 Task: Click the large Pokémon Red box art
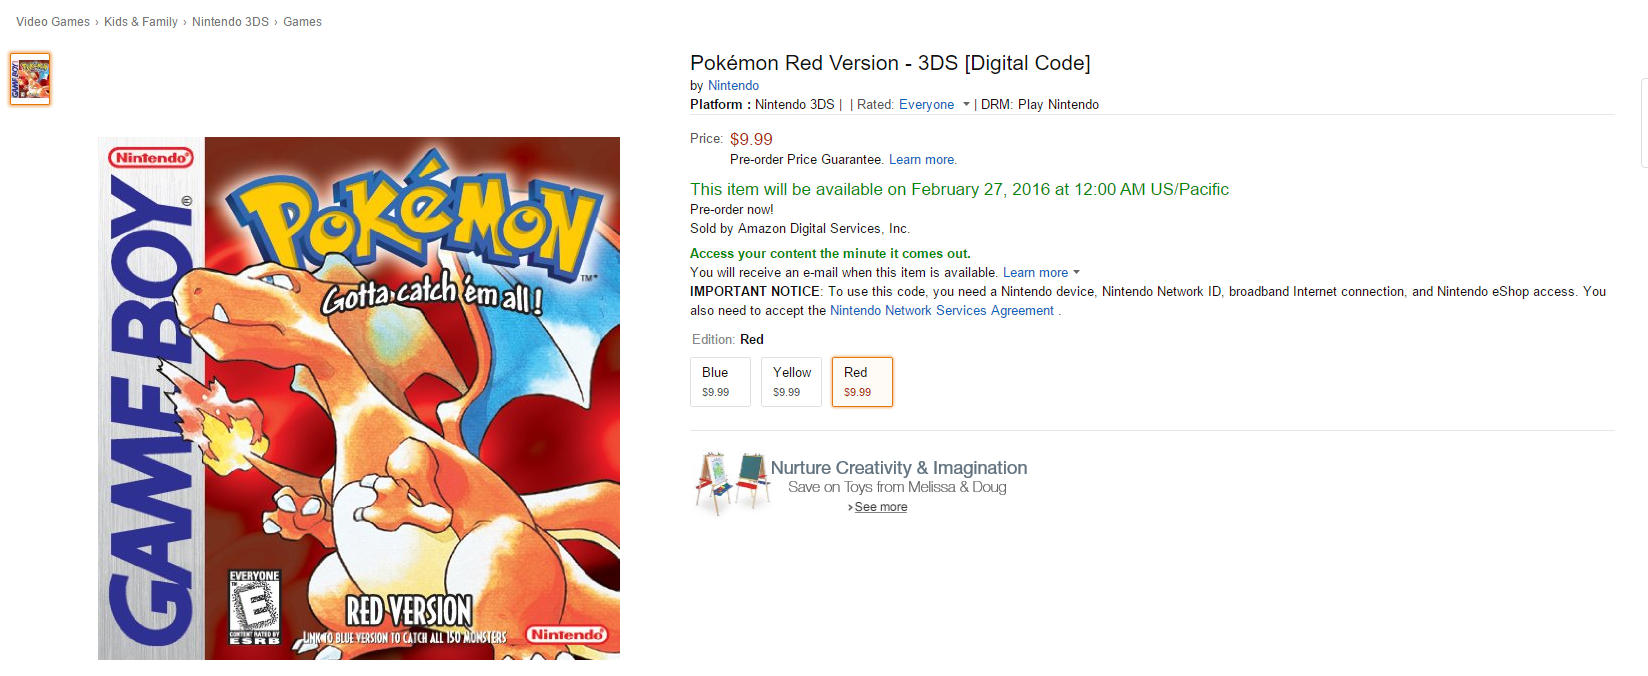coord(359,398)
